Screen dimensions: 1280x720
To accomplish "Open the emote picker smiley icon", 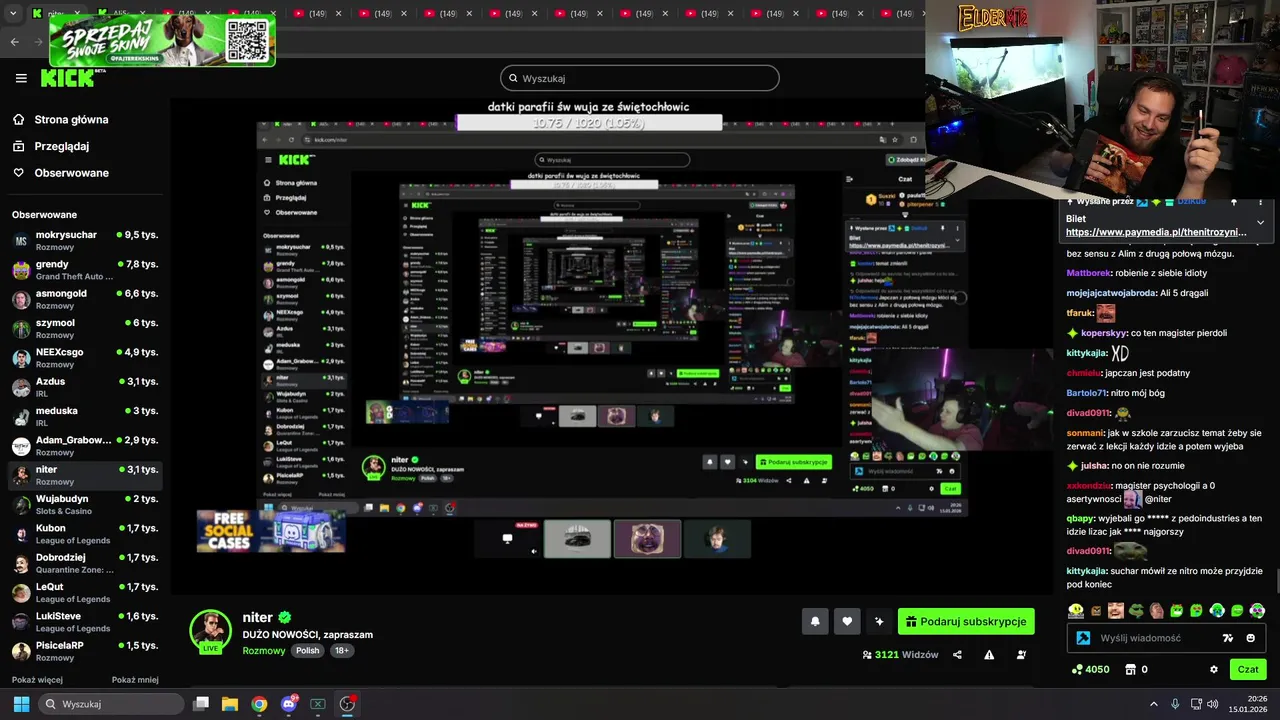I will (1251, 638).
